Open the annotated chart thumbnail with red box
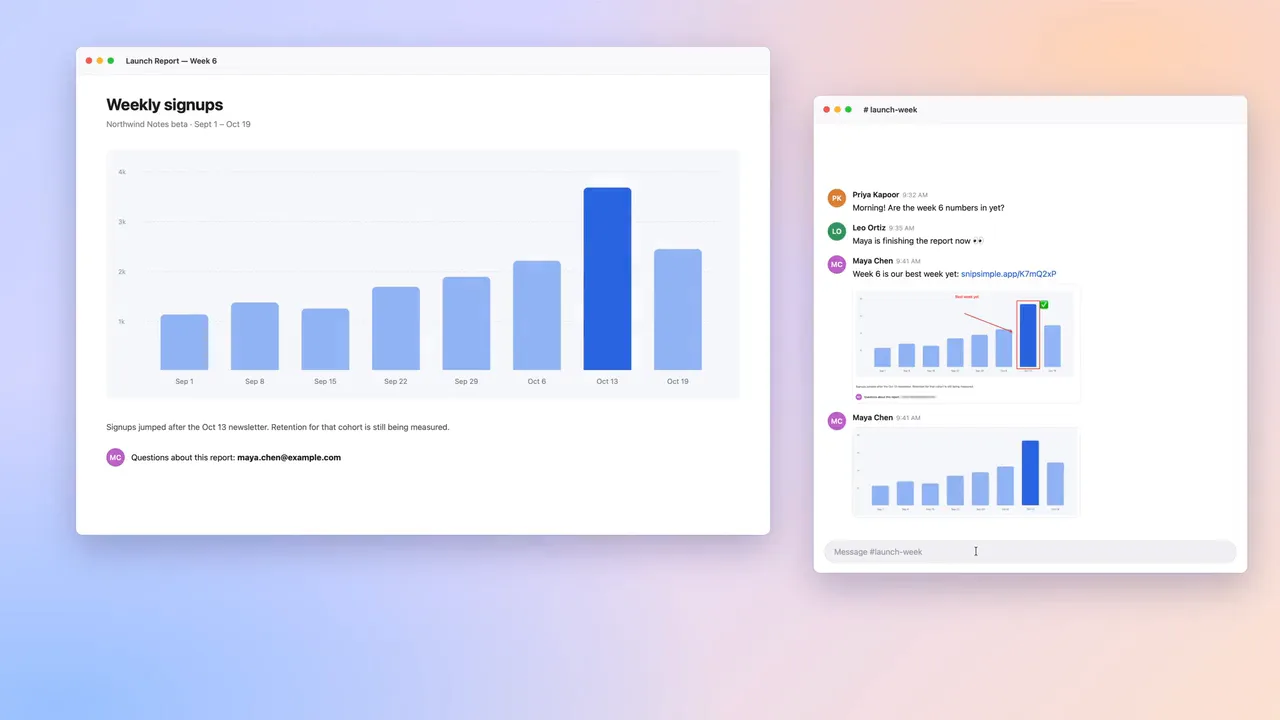This screenshot has height=720, width=1280. 966,344
